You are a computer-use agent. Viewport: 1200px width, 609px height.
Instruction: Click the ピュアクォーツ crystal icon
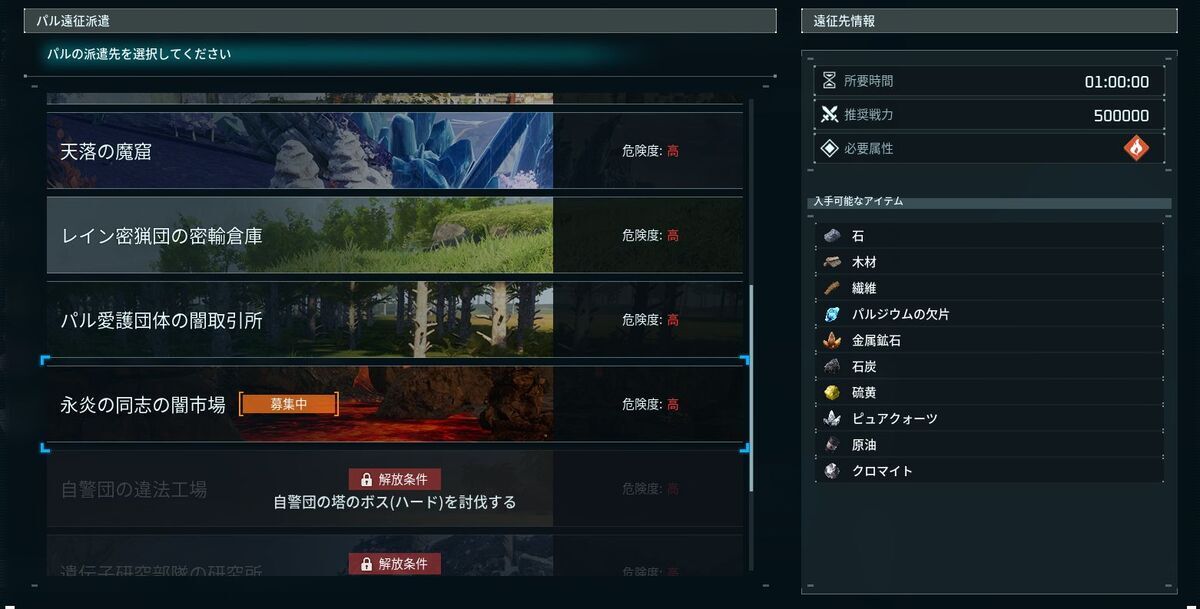[x=832, y=418]
